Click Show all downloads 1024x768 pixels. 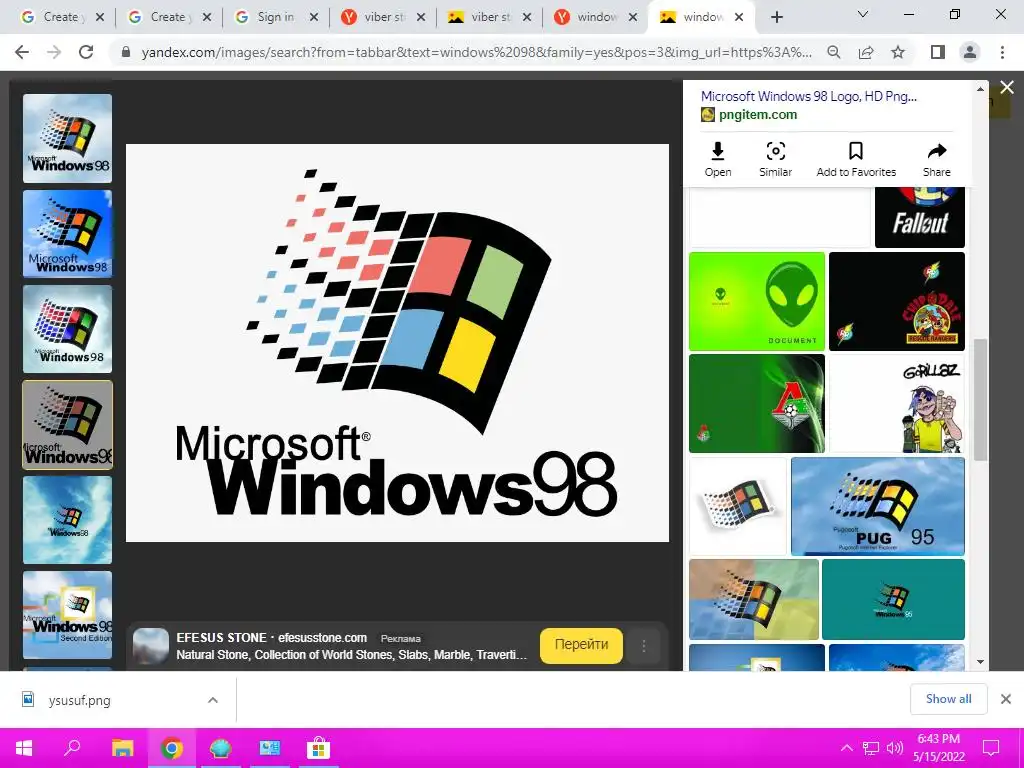948,699
